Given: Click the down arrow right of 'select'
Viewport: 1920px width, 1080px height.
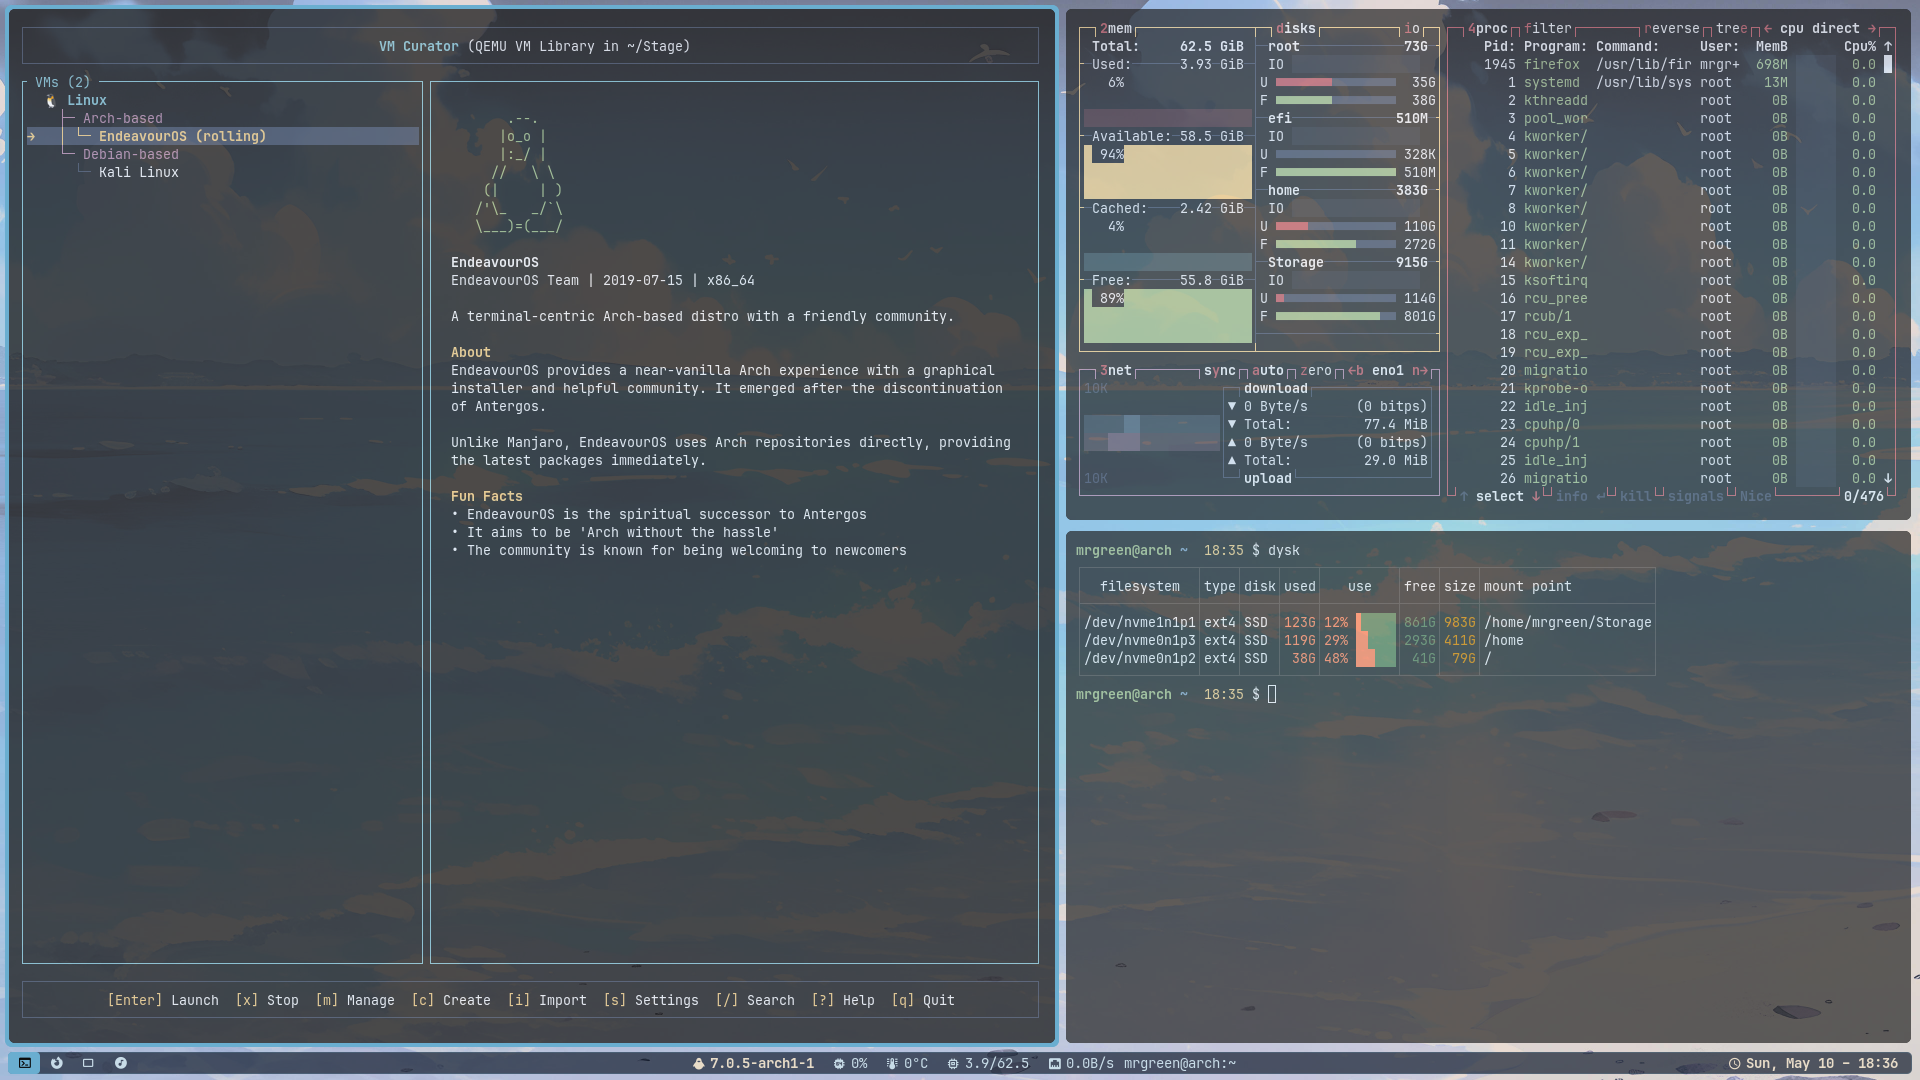Looking at the screenshot, I should click(1536, 496).
